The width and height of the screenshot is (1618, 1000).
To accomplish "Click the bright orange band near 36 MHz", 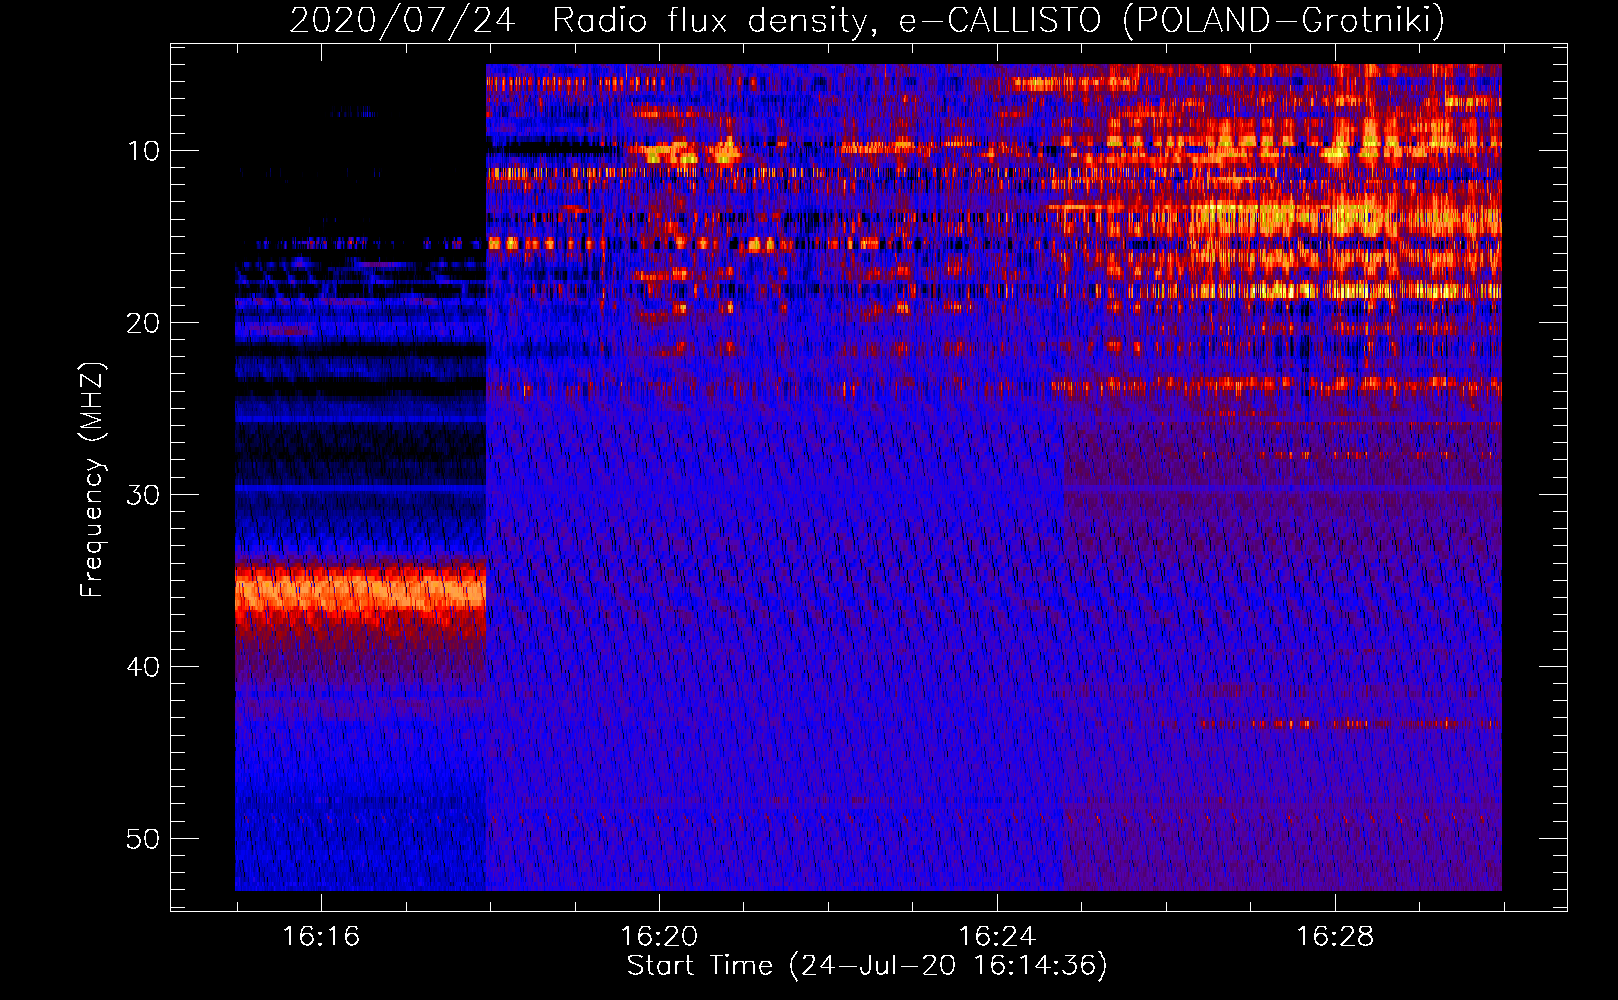I will (x=360, y=591).
